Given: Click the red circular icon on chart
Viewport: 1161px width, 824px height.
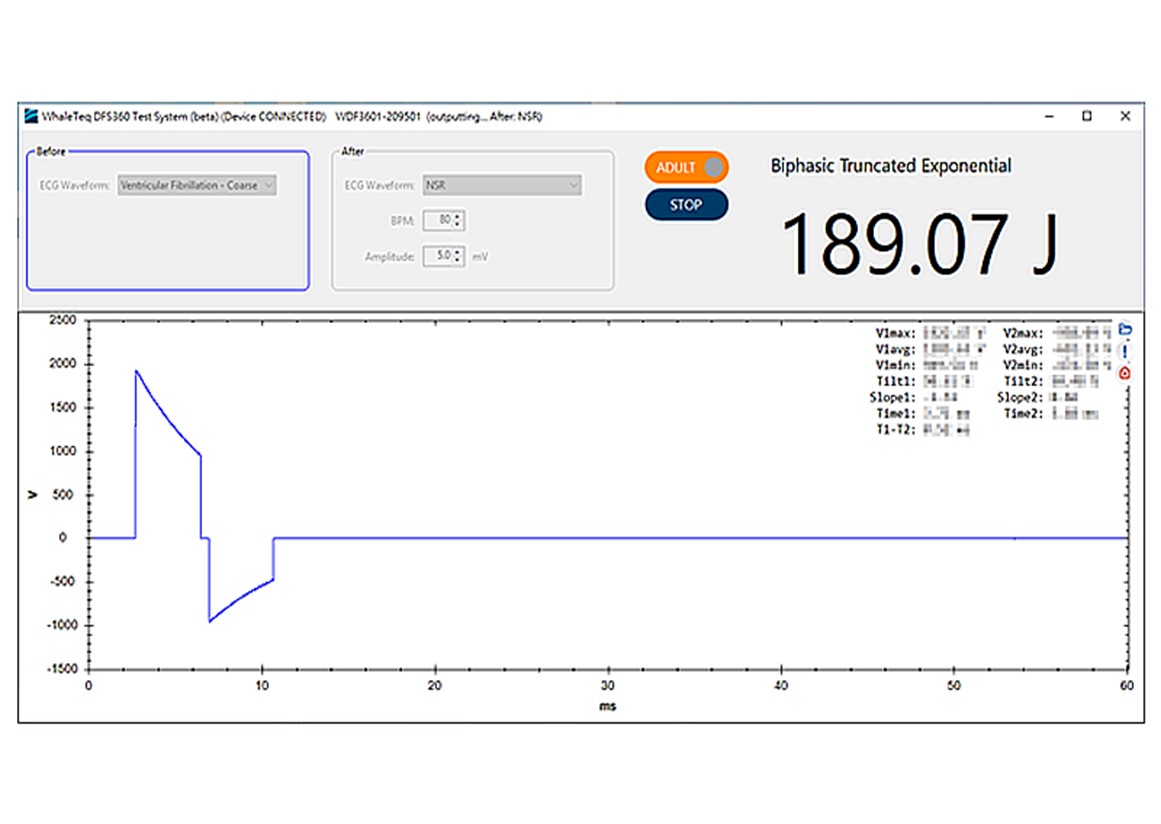Looking at the screenshot, I should pos(1124,373).
